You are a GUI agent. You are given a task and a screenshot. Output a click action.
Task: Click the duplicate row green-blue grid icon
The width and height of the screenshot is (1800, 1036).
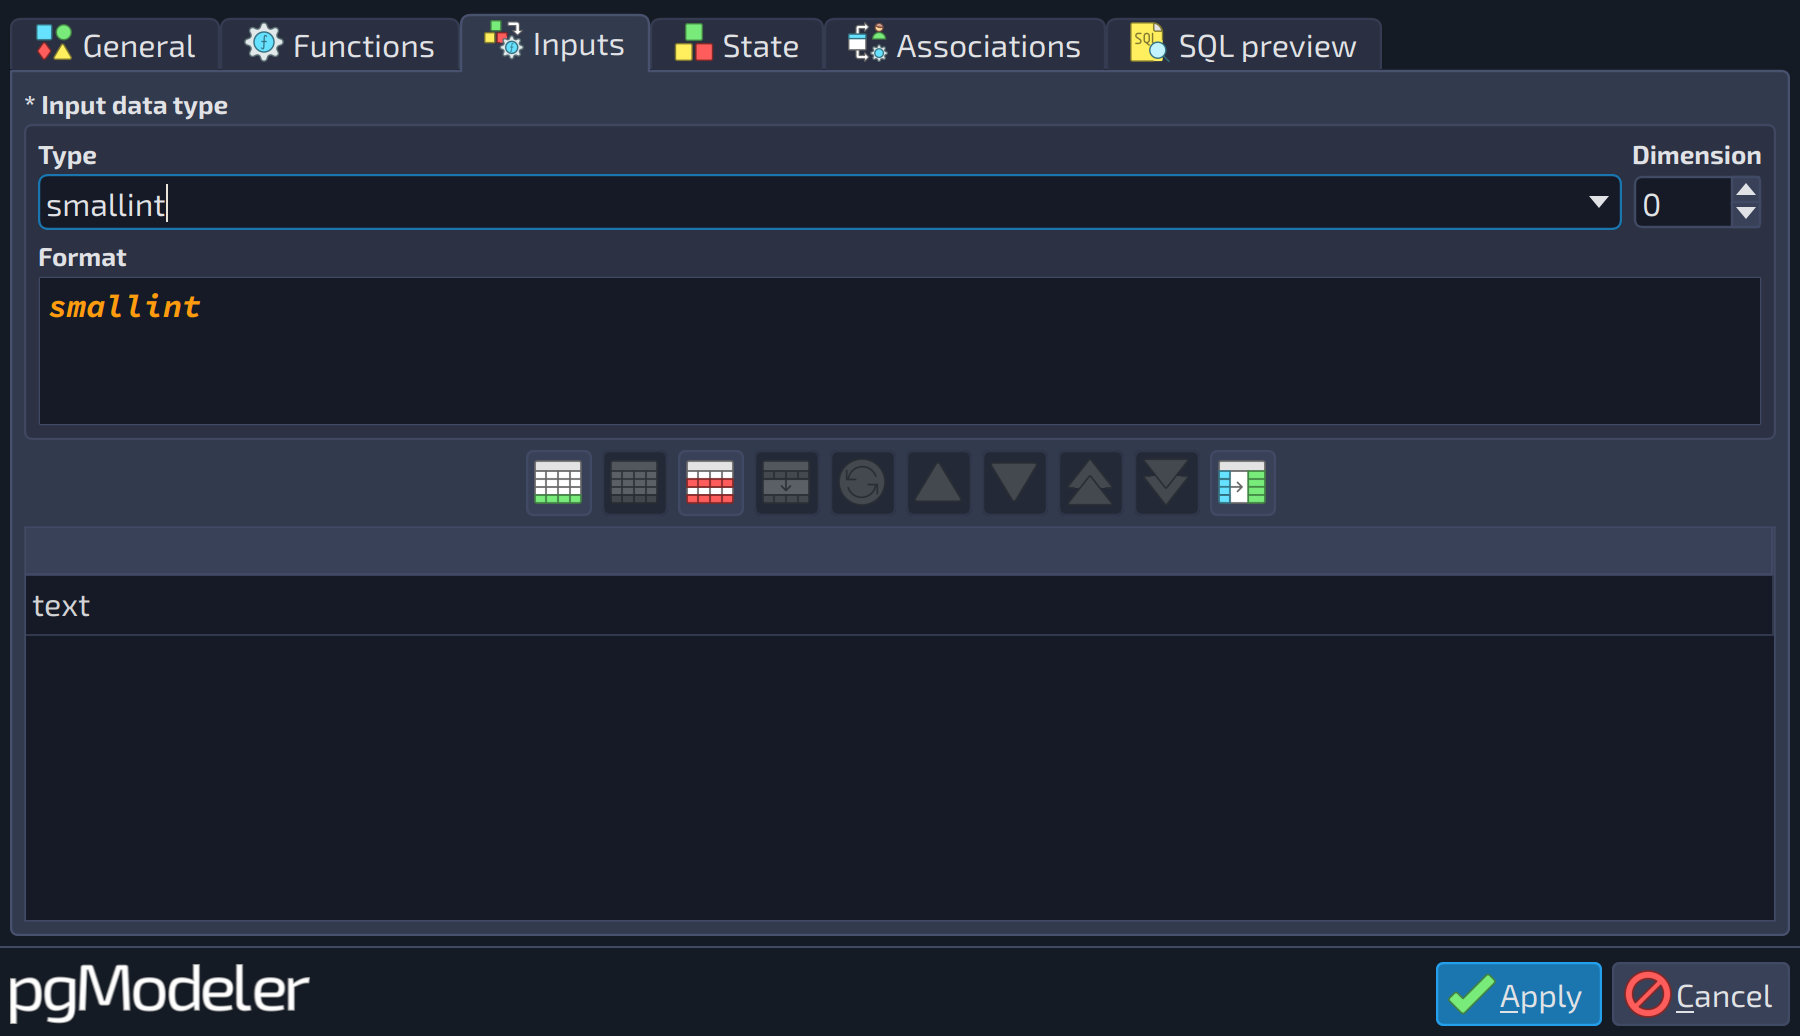click(x=1242, y=483)
